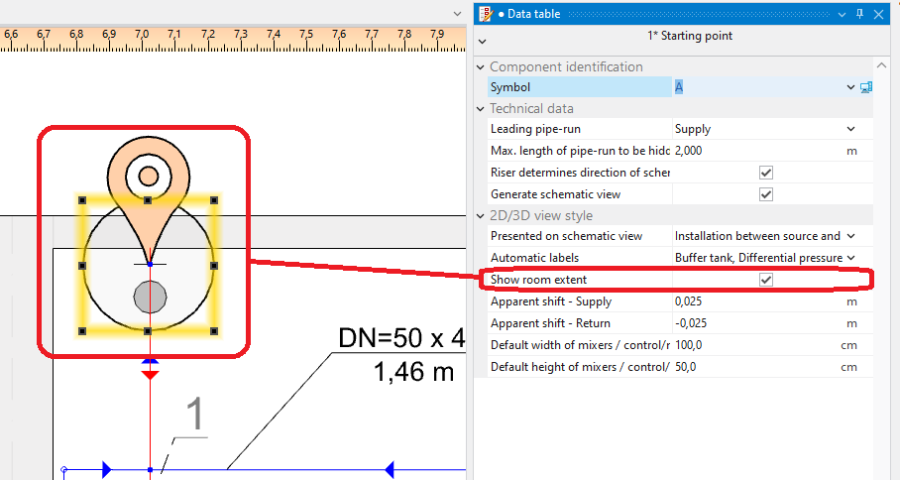Toggle Show room extent checkbox
This screenshot has width=900, height=480.
click(x=766, y=280)
